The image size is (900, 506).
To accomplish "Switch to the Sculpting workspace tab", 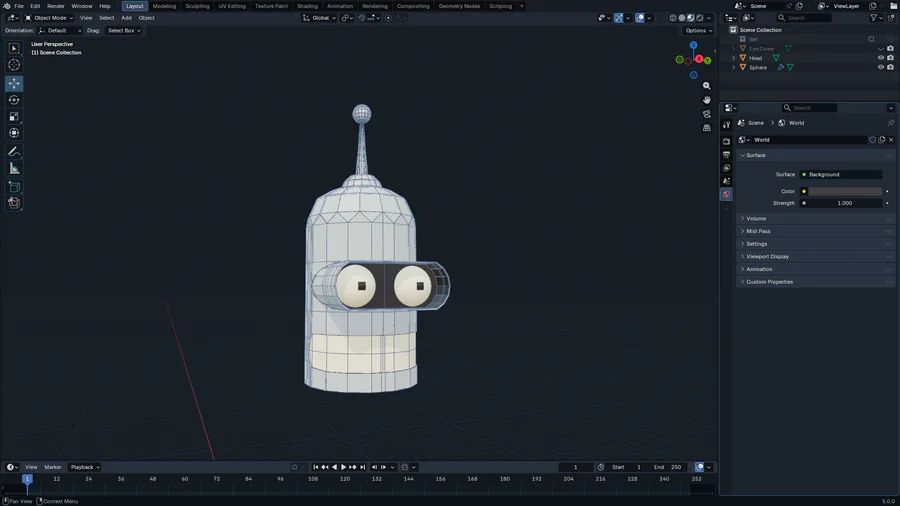I will [197, 6].
